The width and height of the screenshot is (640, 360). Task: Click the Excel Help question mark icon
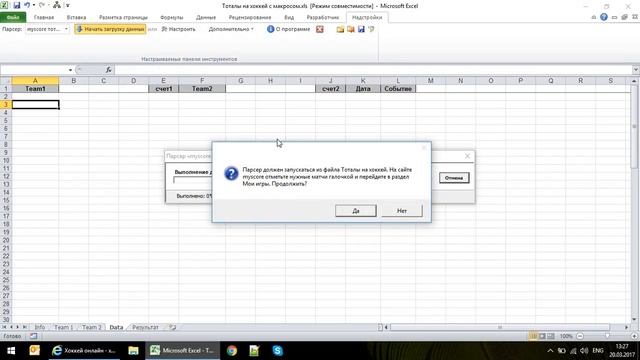click(x=604, y=17)
